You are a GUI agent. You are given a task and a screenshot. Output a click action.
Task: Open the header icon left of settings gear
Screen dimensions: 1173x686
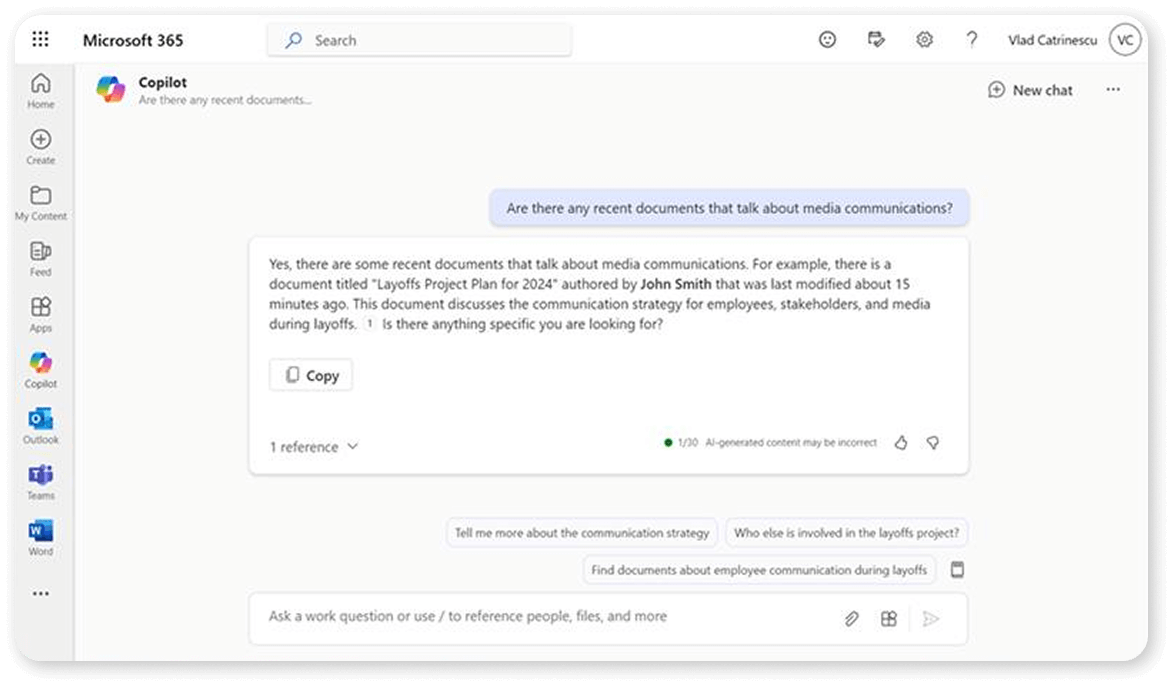[x=876, y=40]
